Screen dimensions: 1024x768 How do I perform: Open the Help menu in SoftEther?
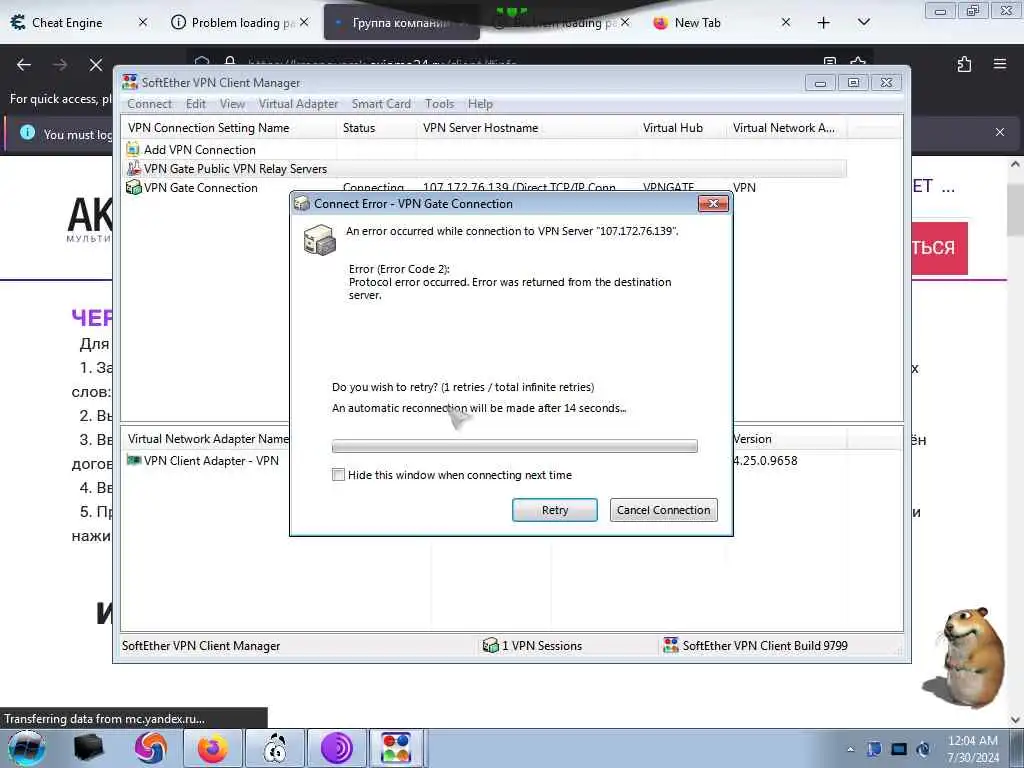point(480,104)
